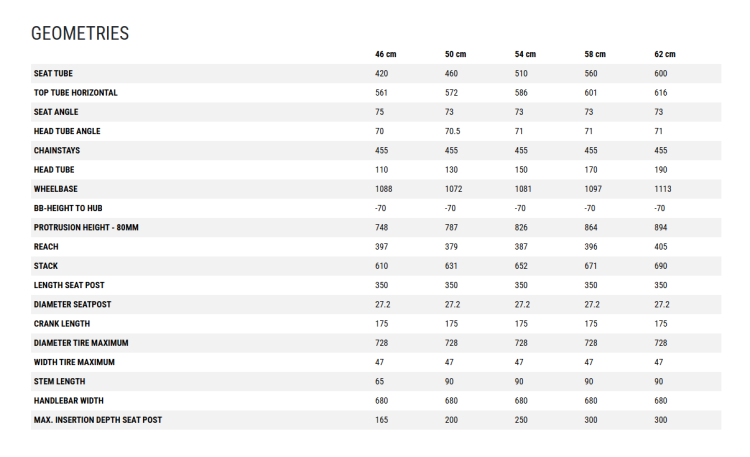Click the CRANK LENGTH row label
This screenshot has height=457, width=750.
pyautogui.click(x=62, y=323)
